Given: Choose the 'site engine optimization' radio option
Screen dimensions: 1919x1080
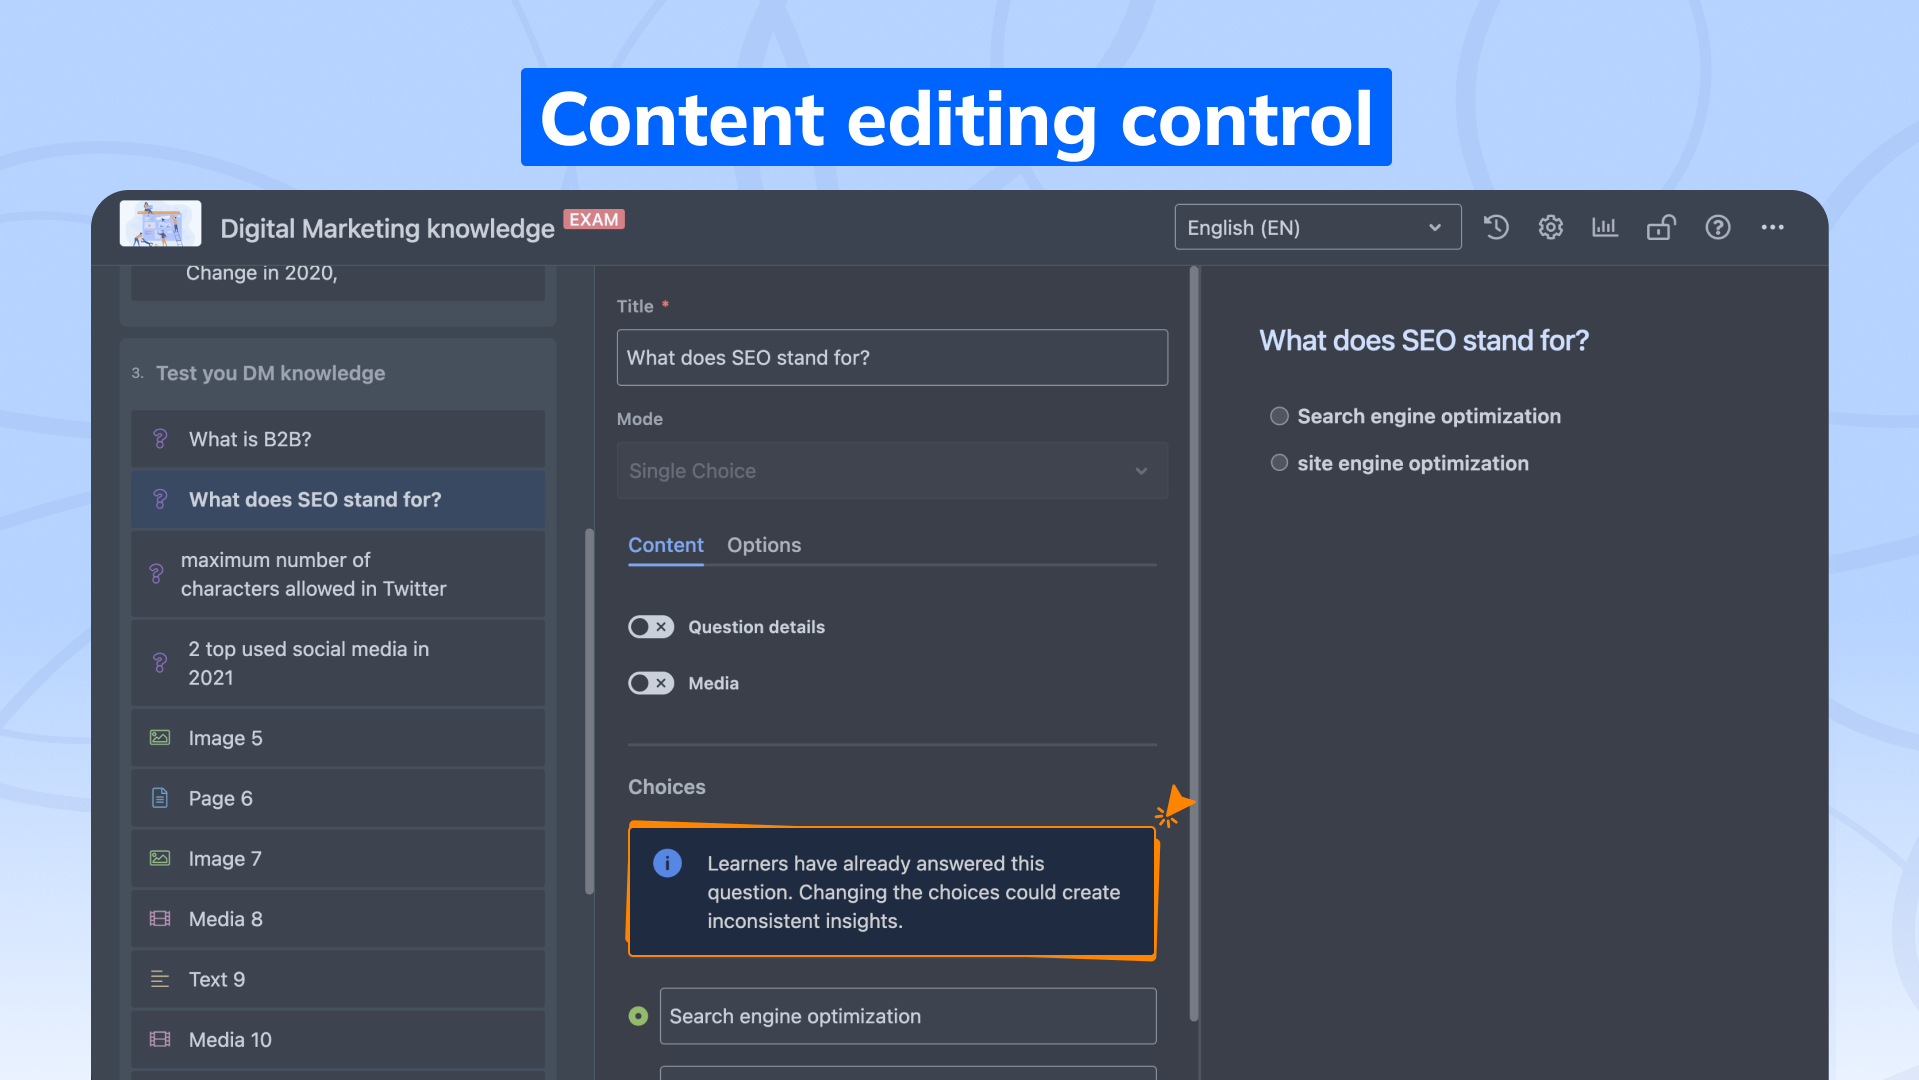Looking at the screenshot, I should click(x=1279, y=463).
